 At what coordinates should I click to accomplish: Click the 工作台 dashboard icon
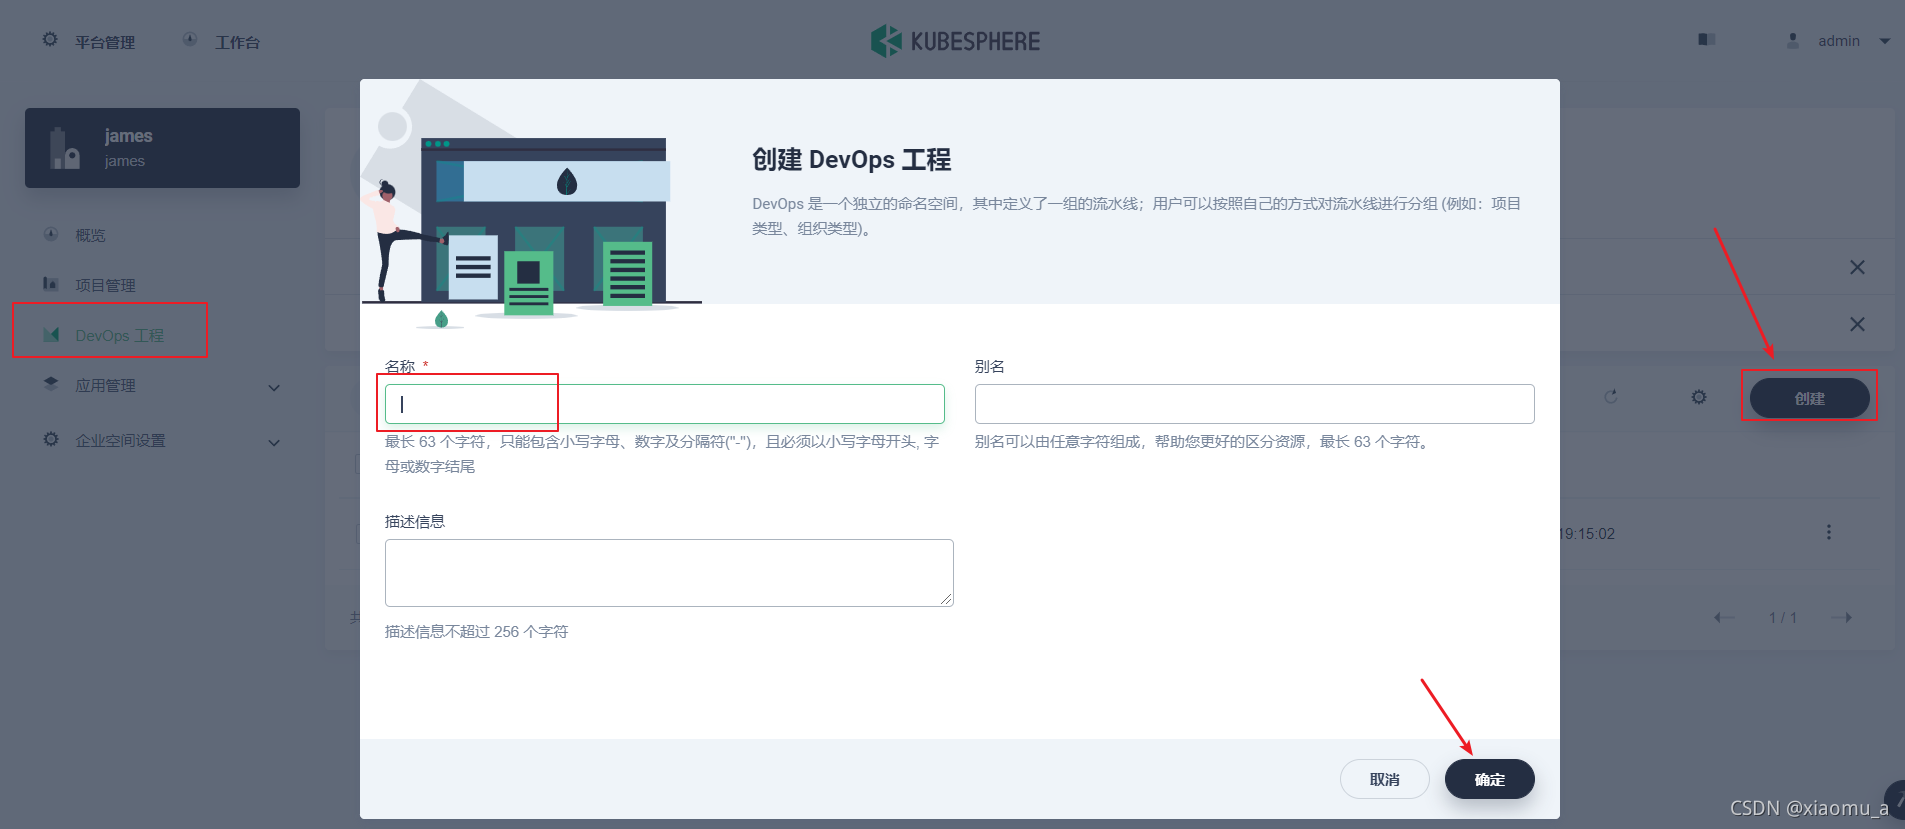click(190, 40)
